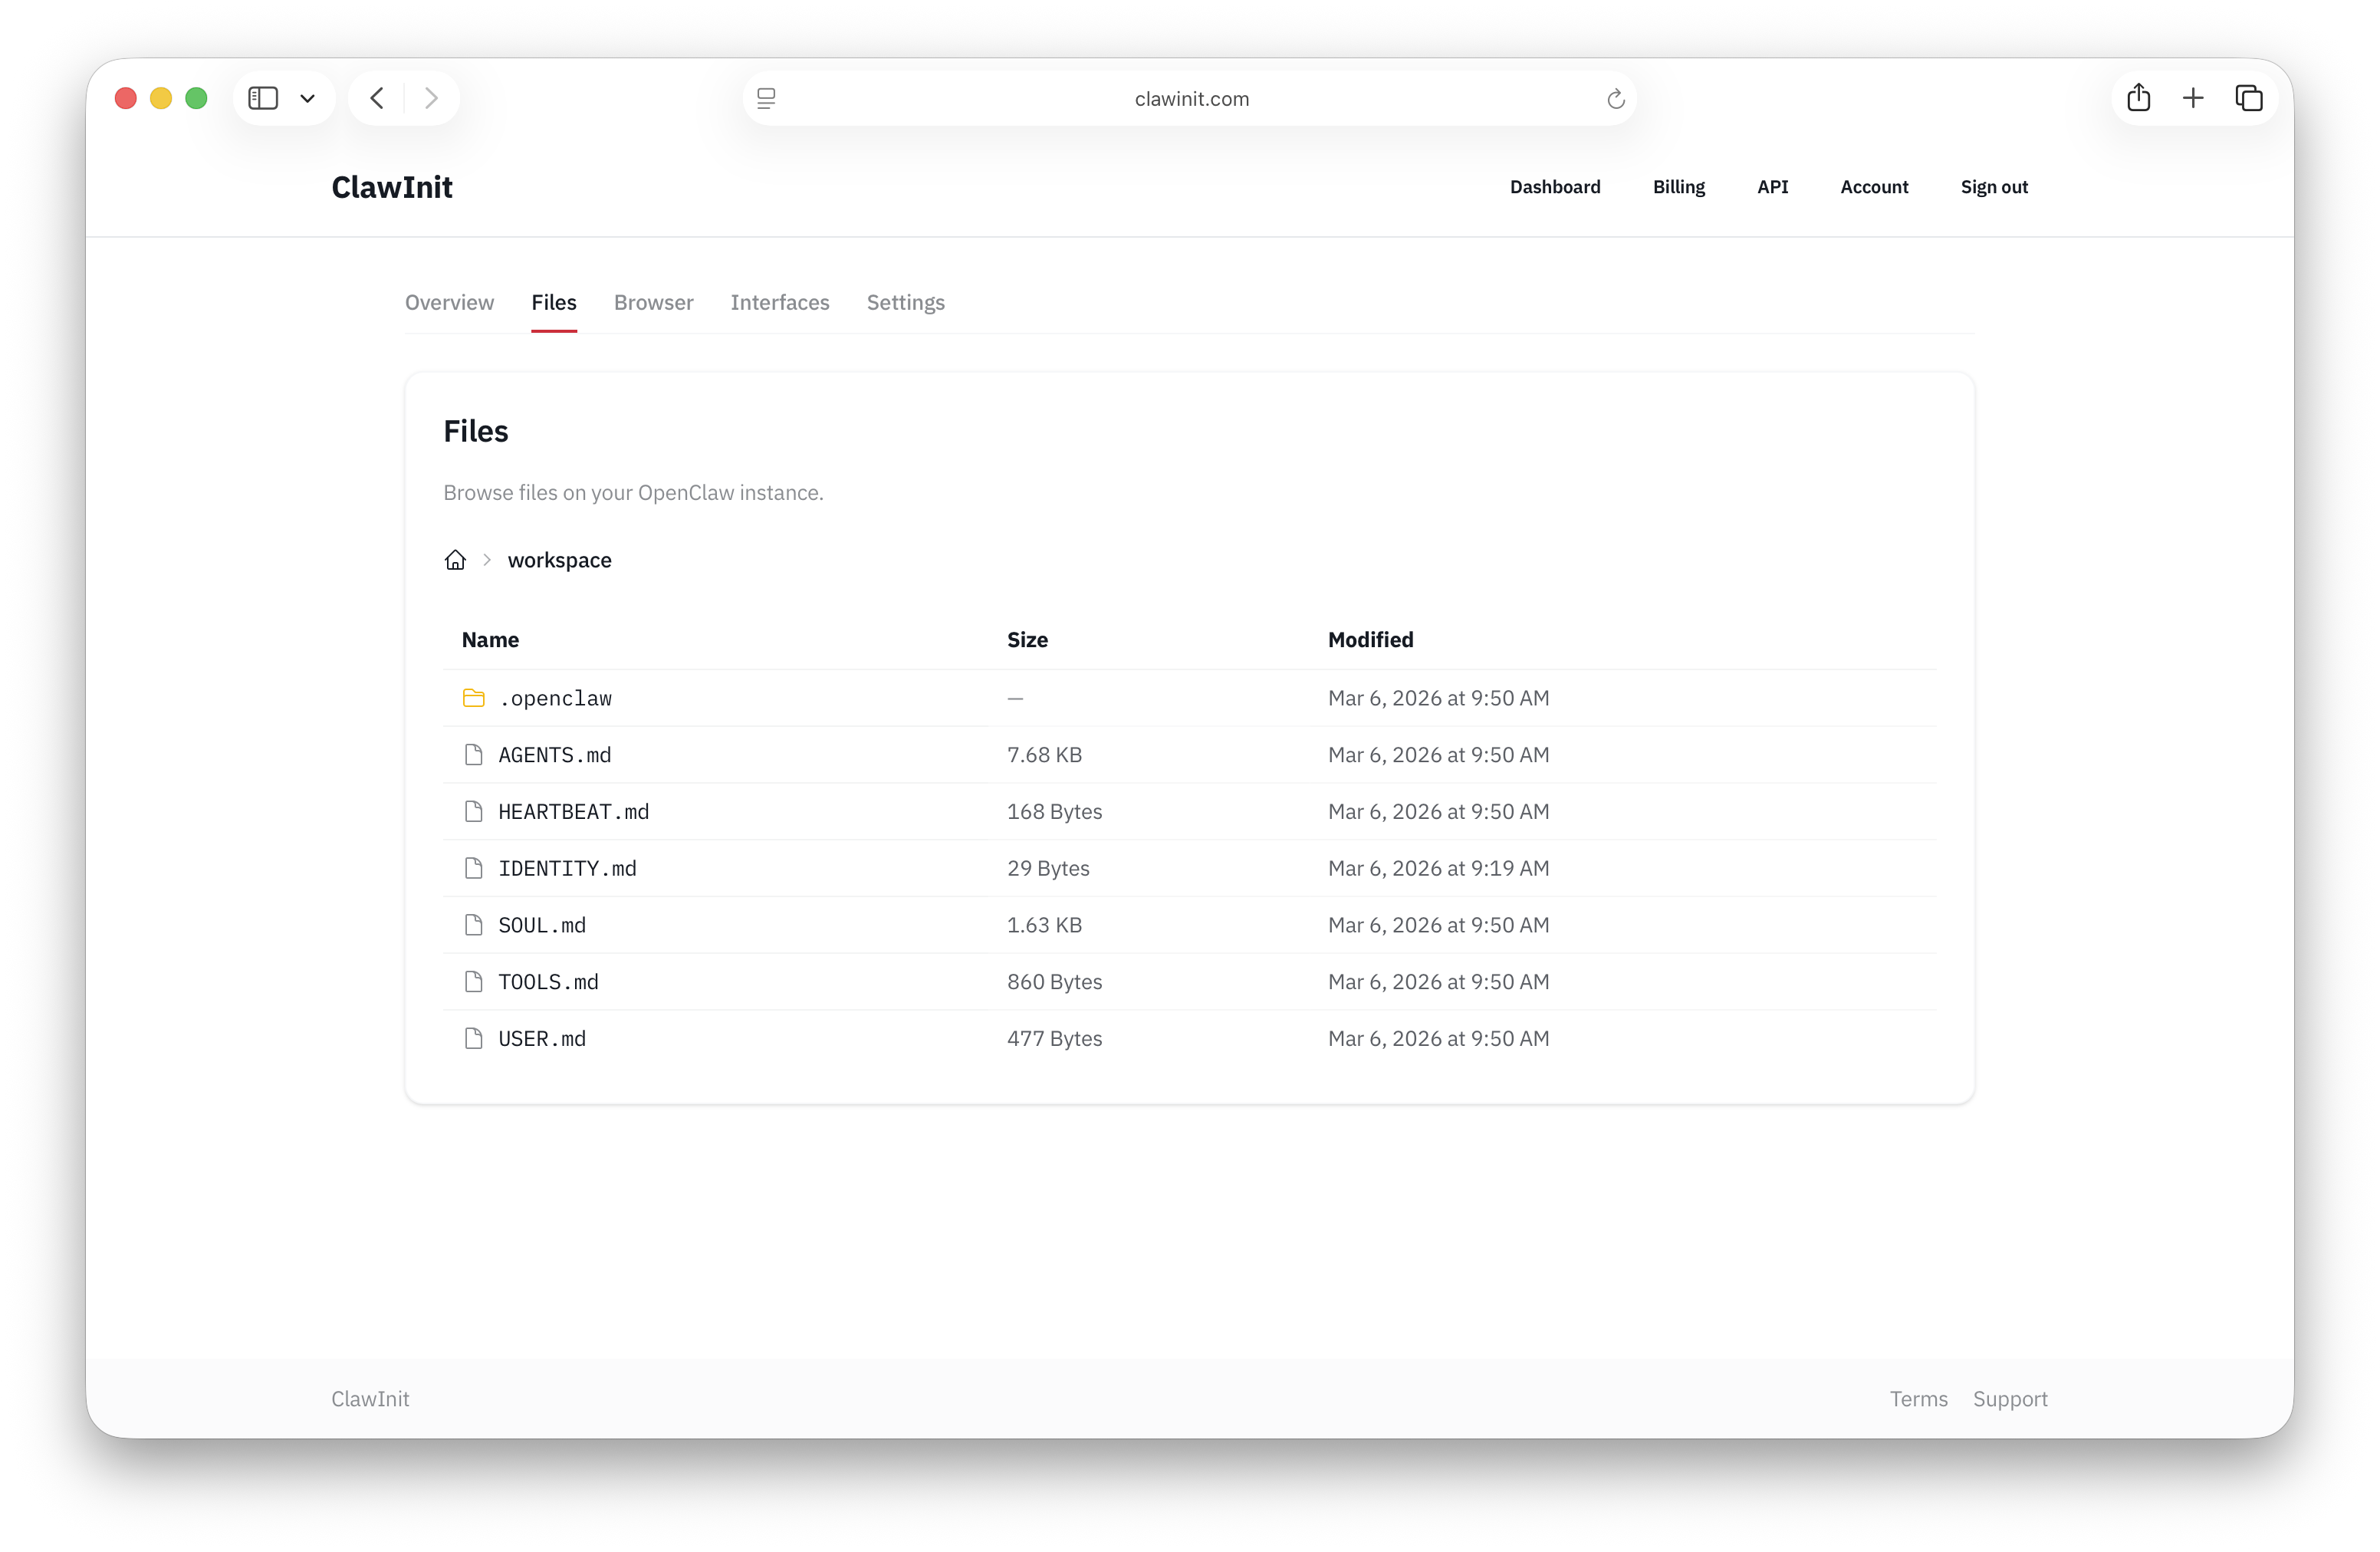Toggle the Safari sidebar icon
This screenshot has height=1552, width=2380.
(263, 97)
